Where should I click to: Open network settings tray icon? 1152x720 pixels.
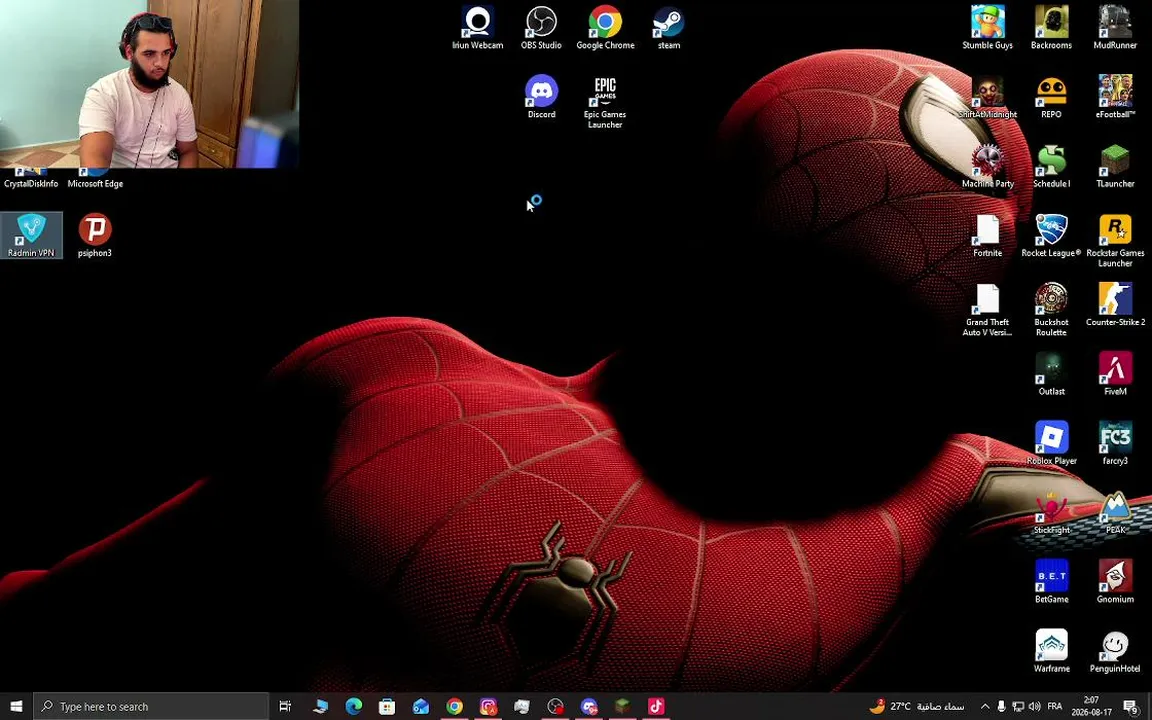coord(1018,706)
